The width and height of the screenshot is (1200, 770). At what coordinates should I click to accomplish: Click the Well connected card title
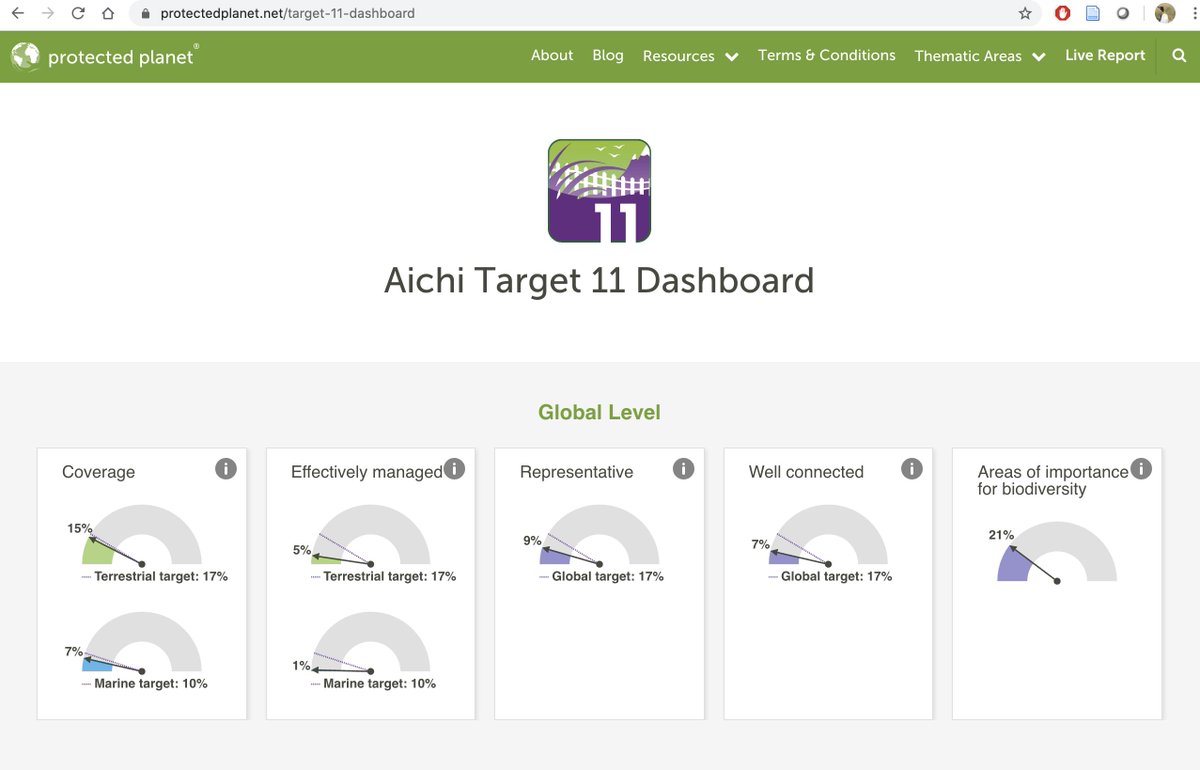point(806,472)
